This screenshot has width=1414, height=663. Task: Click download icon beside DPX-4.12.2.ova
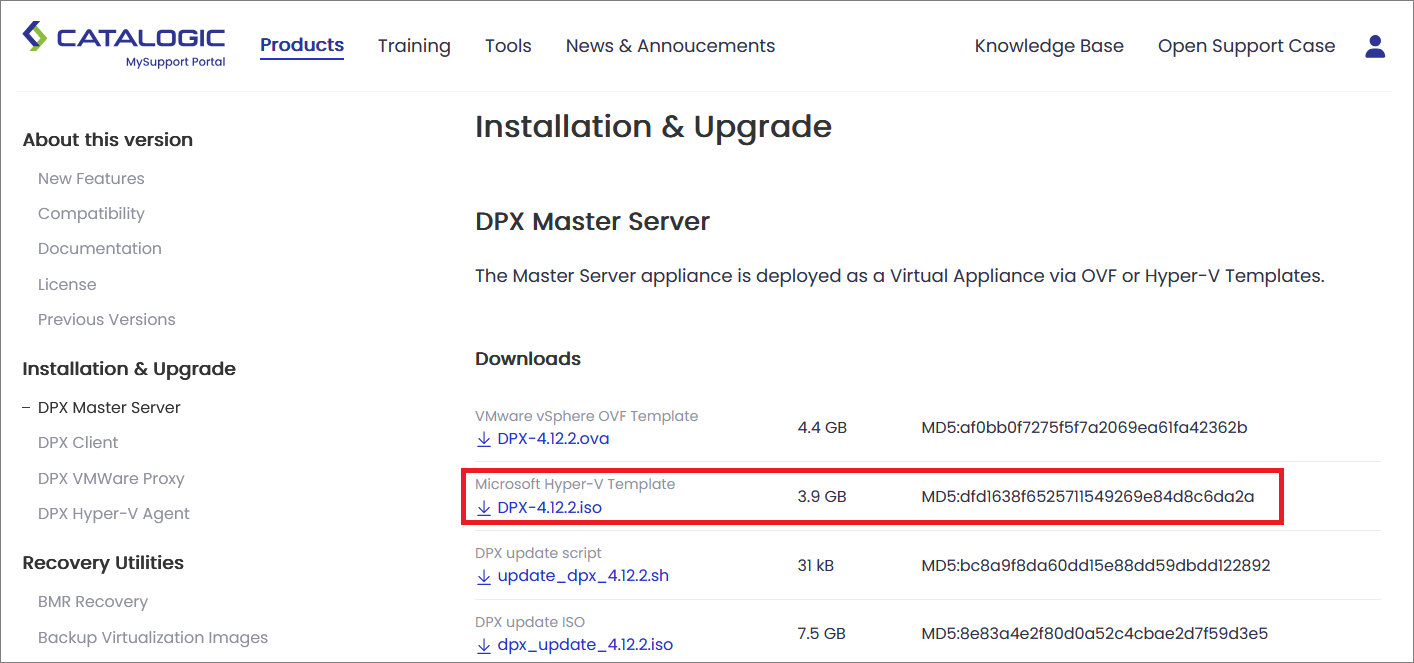(484, 439)
